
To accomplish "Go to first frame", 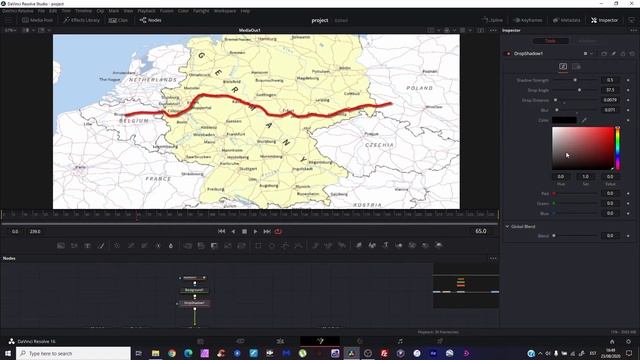I will pyautogui.click(x=222, y=231).
